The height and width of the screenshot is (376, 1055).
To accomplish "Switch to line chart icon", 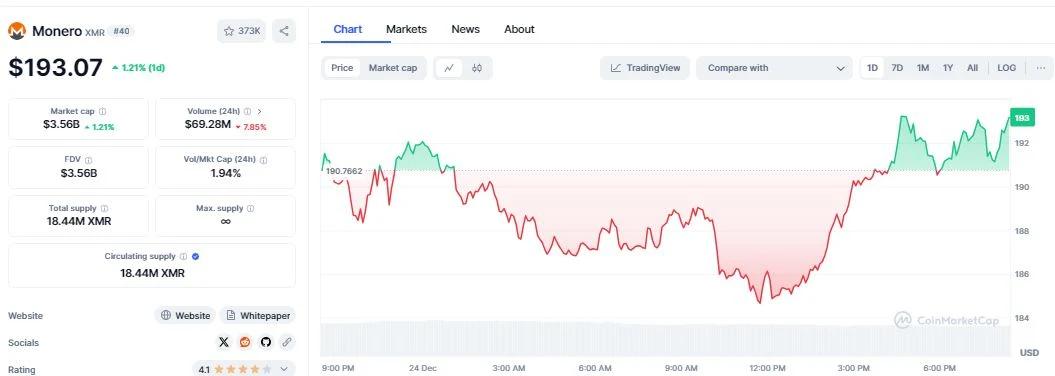I will tap(449, 68).
